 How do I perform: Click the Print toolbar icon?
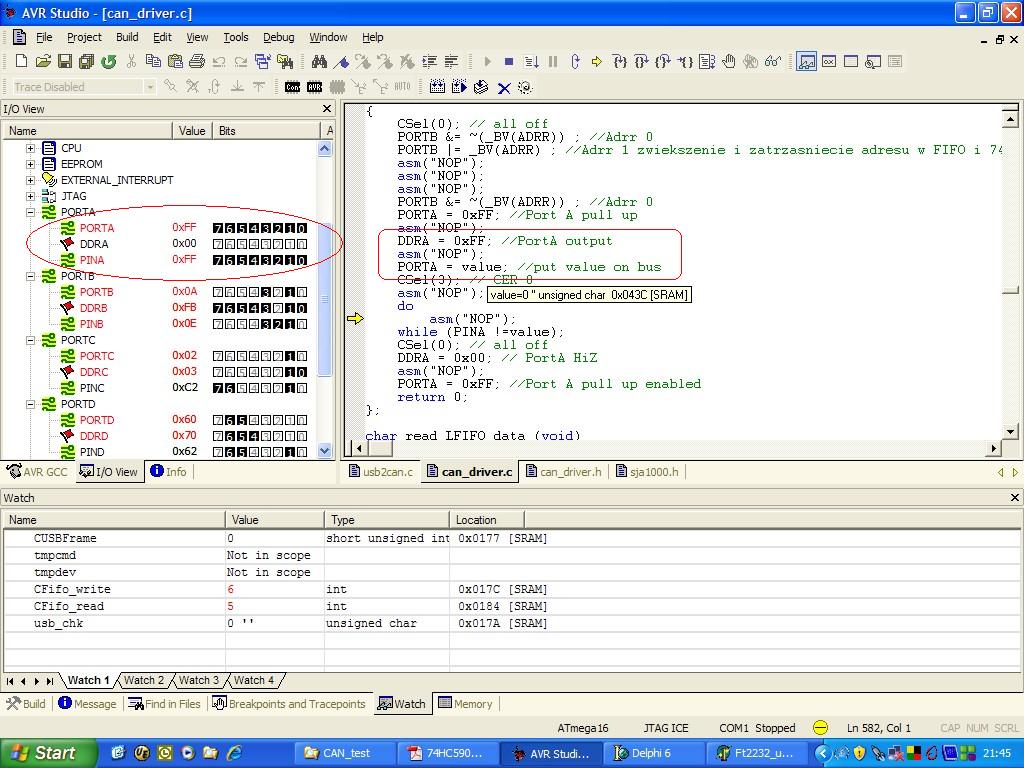coord(197,62)
